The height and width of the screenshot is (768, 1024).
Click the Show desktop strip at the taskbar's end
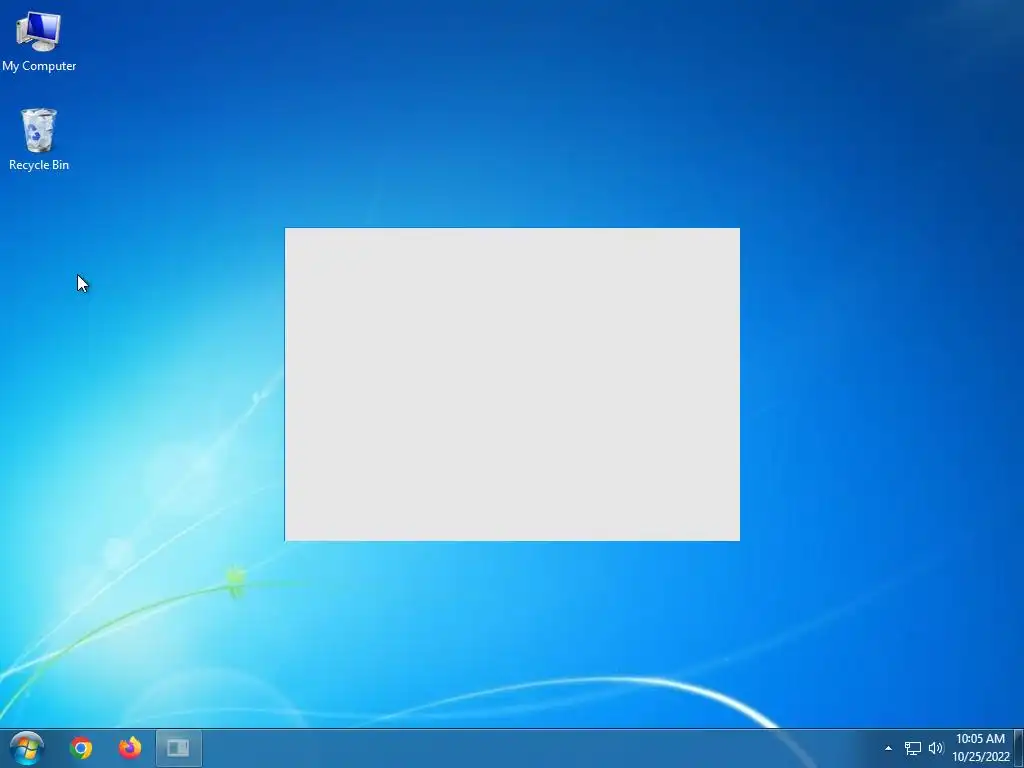[x=1019, y=748]
